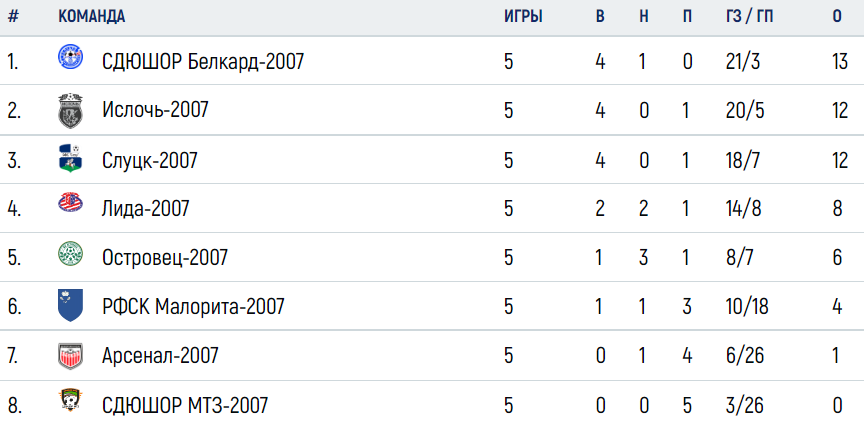Click the КОМАНДА column header
This screenshot has height=424, width=864.
coord(91,17)
